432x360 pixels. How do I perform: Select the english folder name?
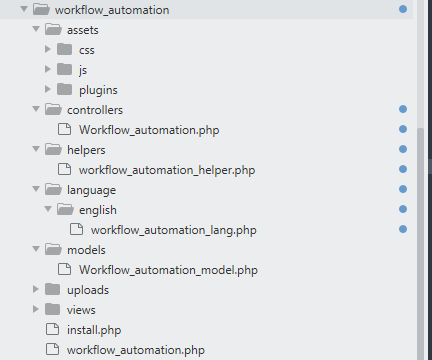point(98,210)
